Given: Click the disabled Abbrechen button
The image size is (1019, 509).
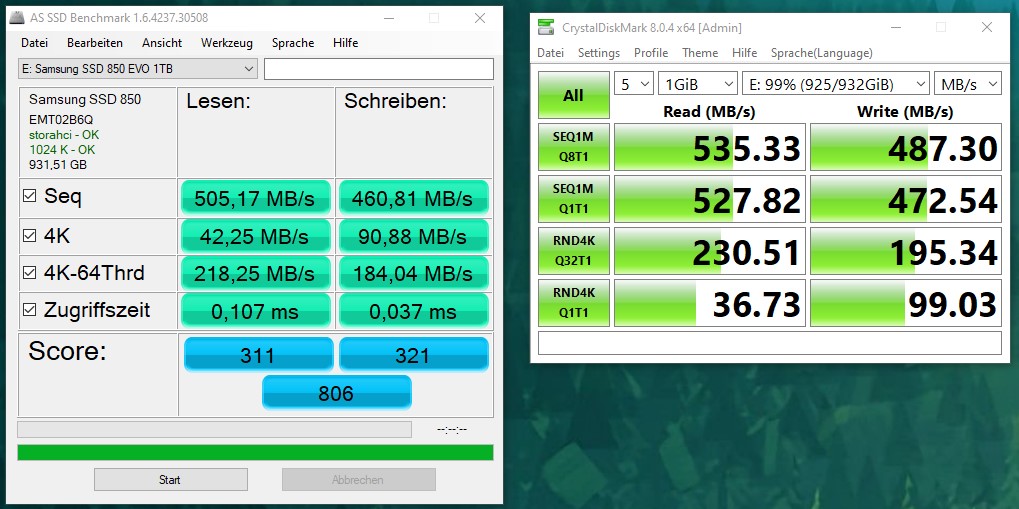Looking at the screenshot, I should click(358, 480).
